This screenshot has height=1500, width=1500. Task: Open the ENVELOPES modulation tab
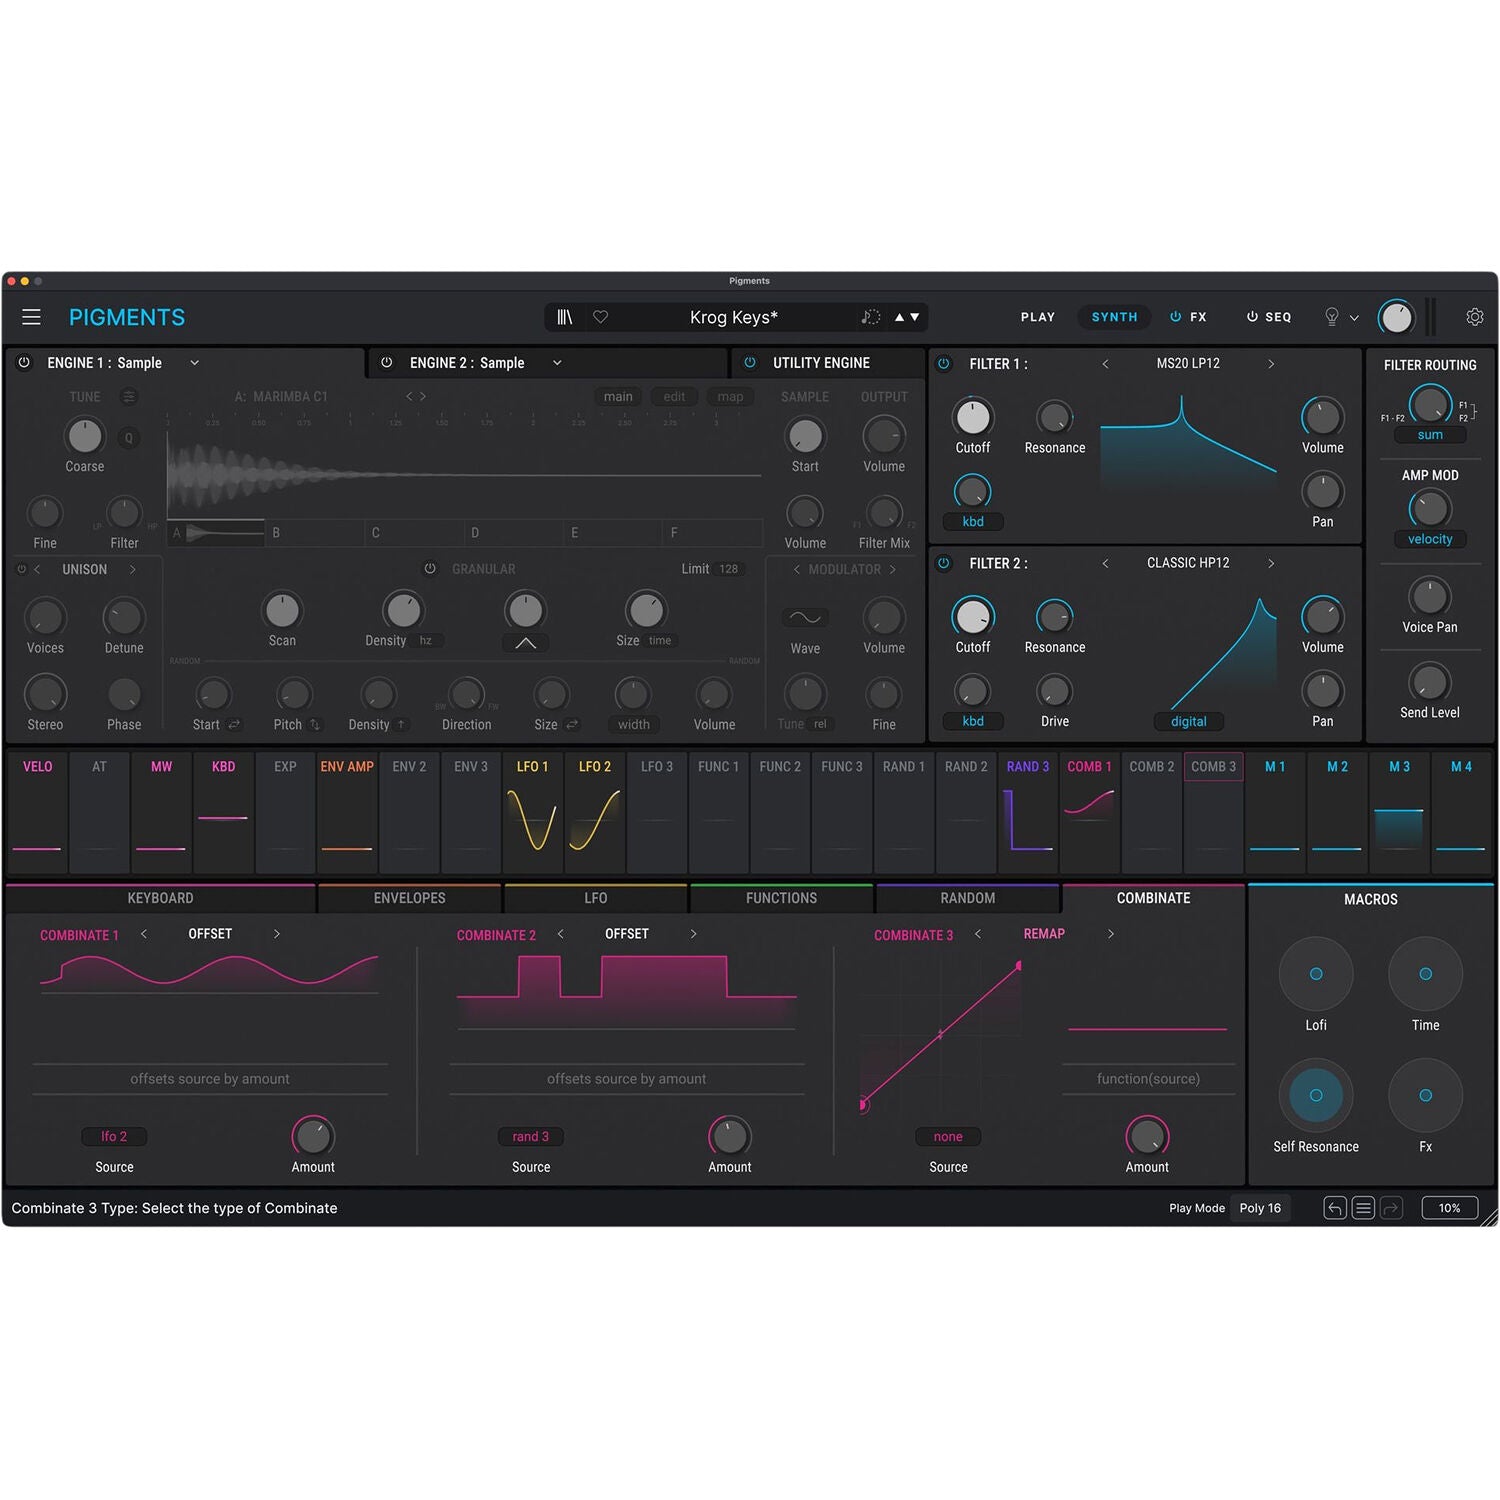coord(410,898)
